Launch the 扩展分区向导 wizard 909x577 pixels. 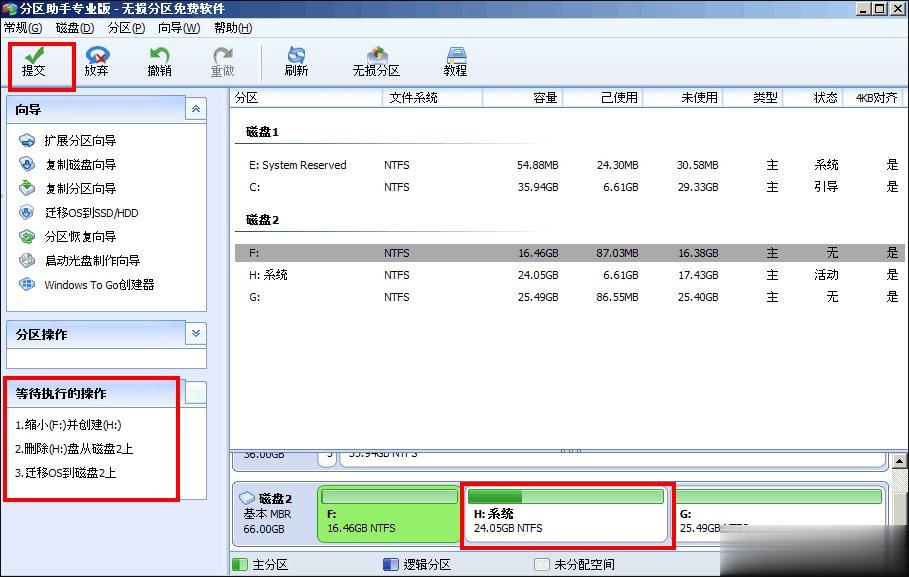coord(80,141)
